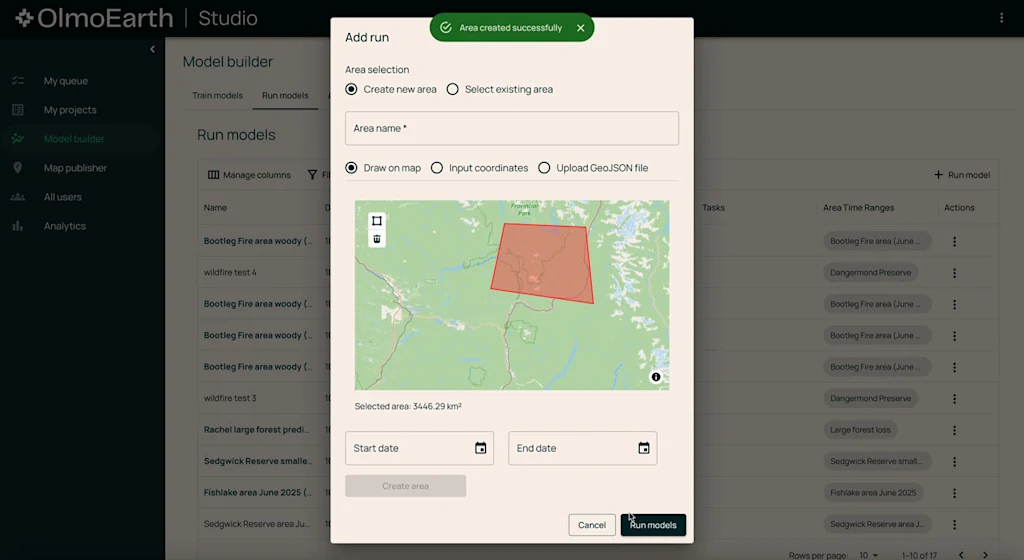Open actions menu for wildfire test 4 row
Viewport: 1024px width, 560px height.
(954, 273)
